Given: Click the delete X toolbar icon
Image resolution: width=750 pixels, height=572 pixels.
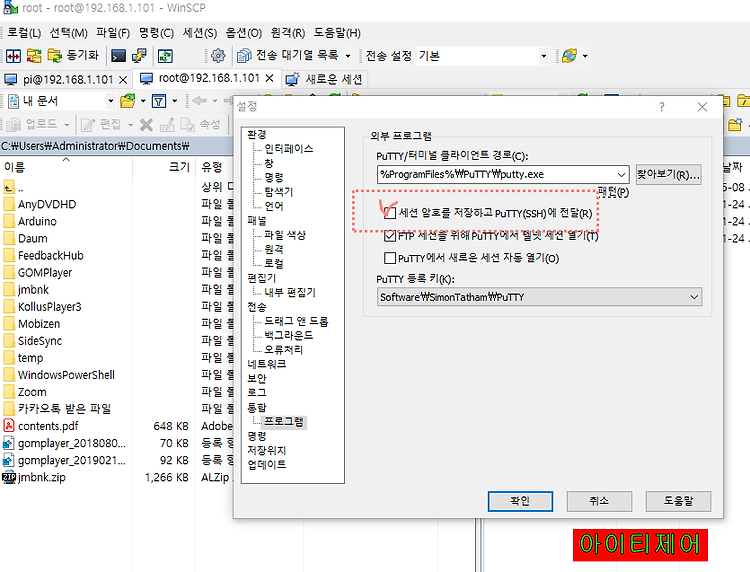Looking at the screenshot, I should coord(146,125).
